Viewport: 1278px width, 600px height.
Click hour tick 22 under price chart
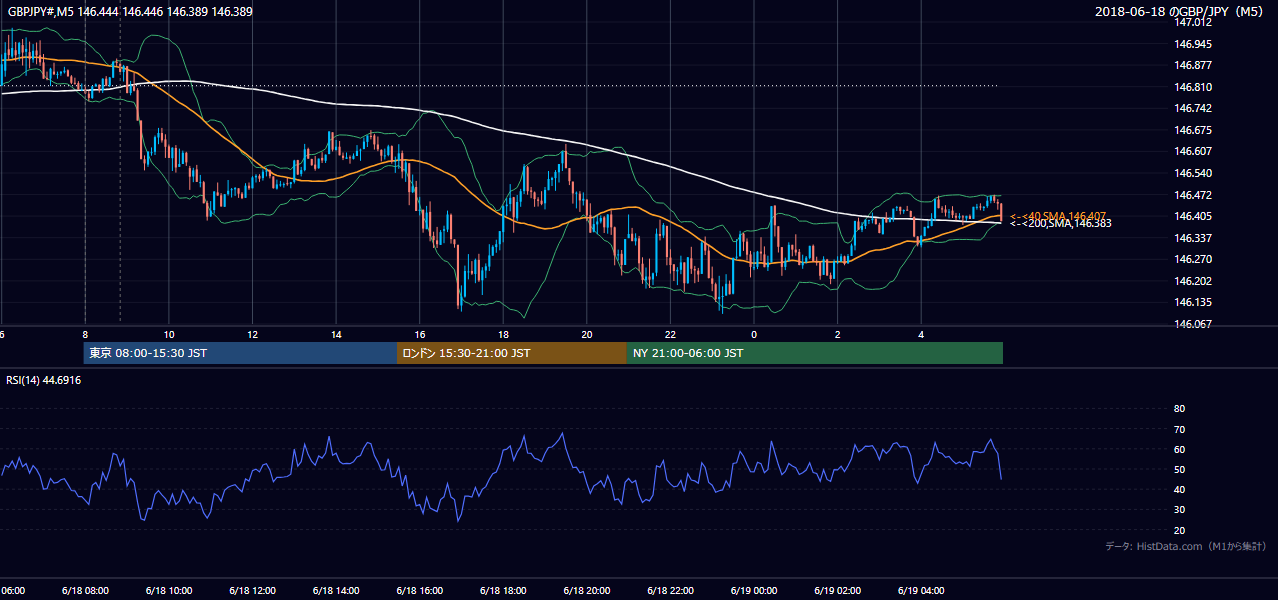[671, 334]
